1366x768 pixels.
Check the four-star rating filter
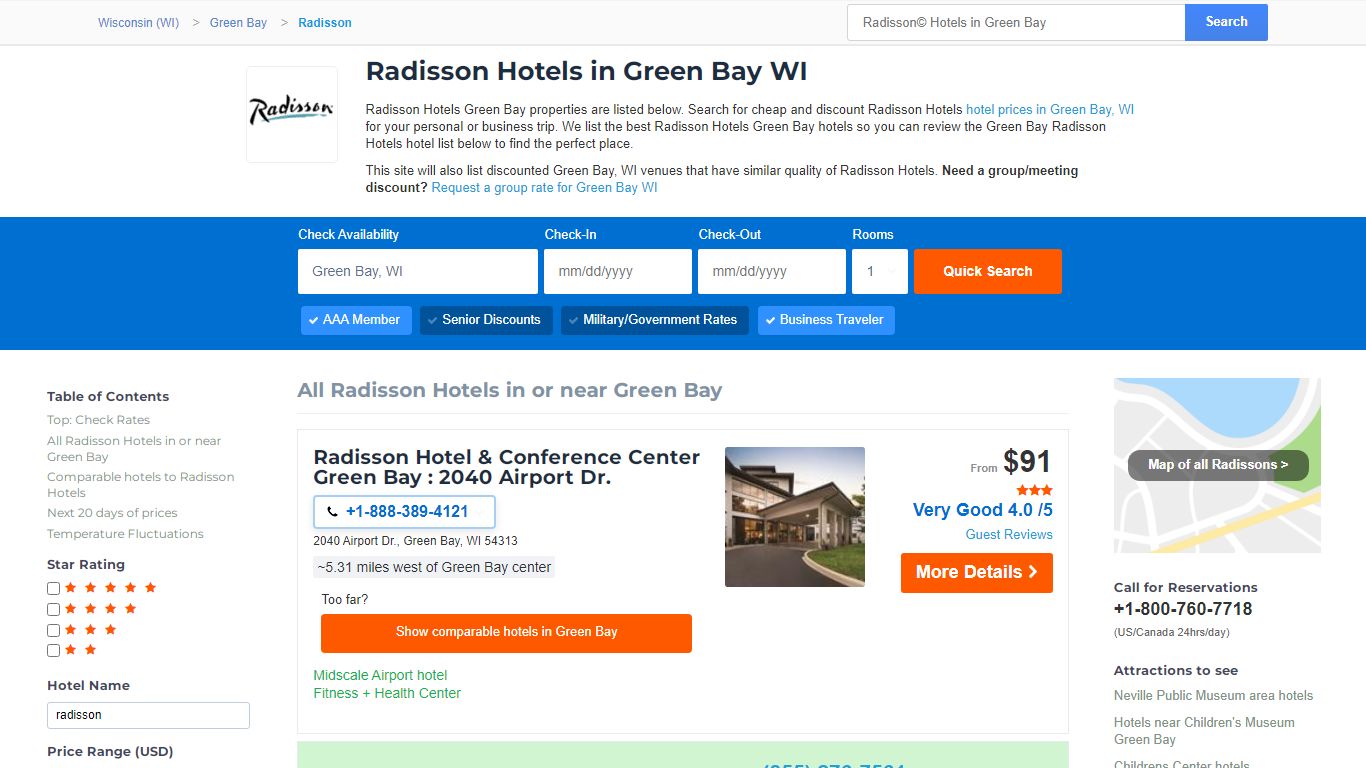pos(54,609)
